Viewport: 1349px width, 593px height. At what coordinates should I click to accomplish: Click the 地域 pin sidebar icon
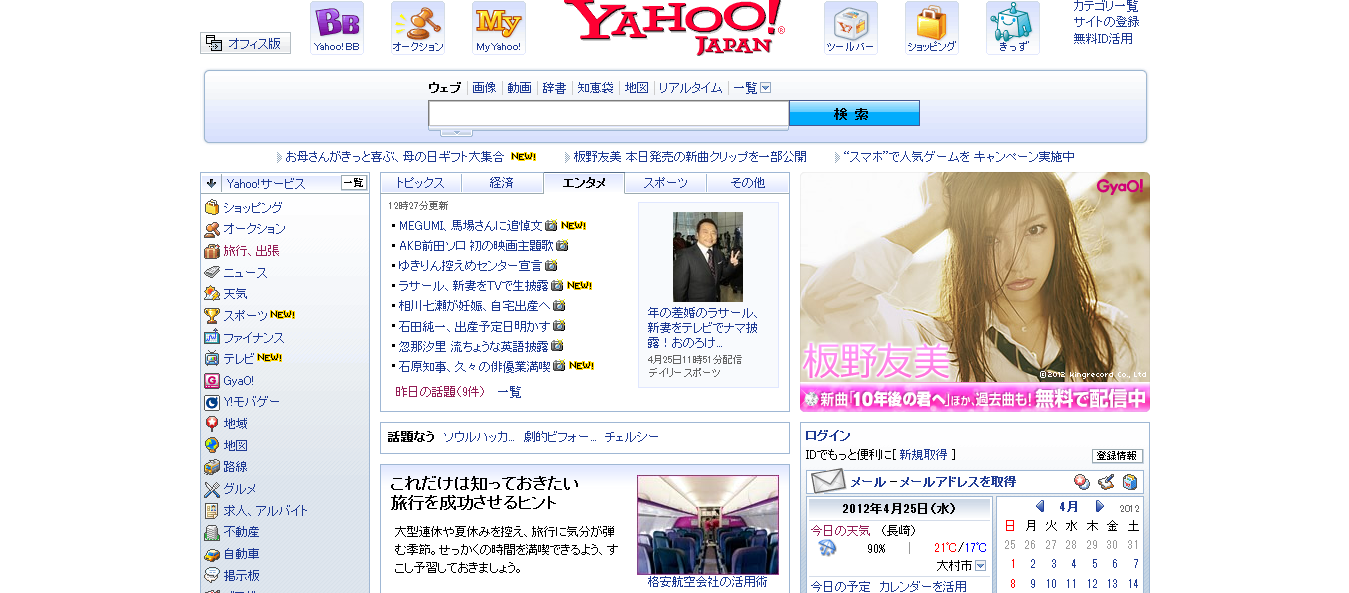point(212,424)
